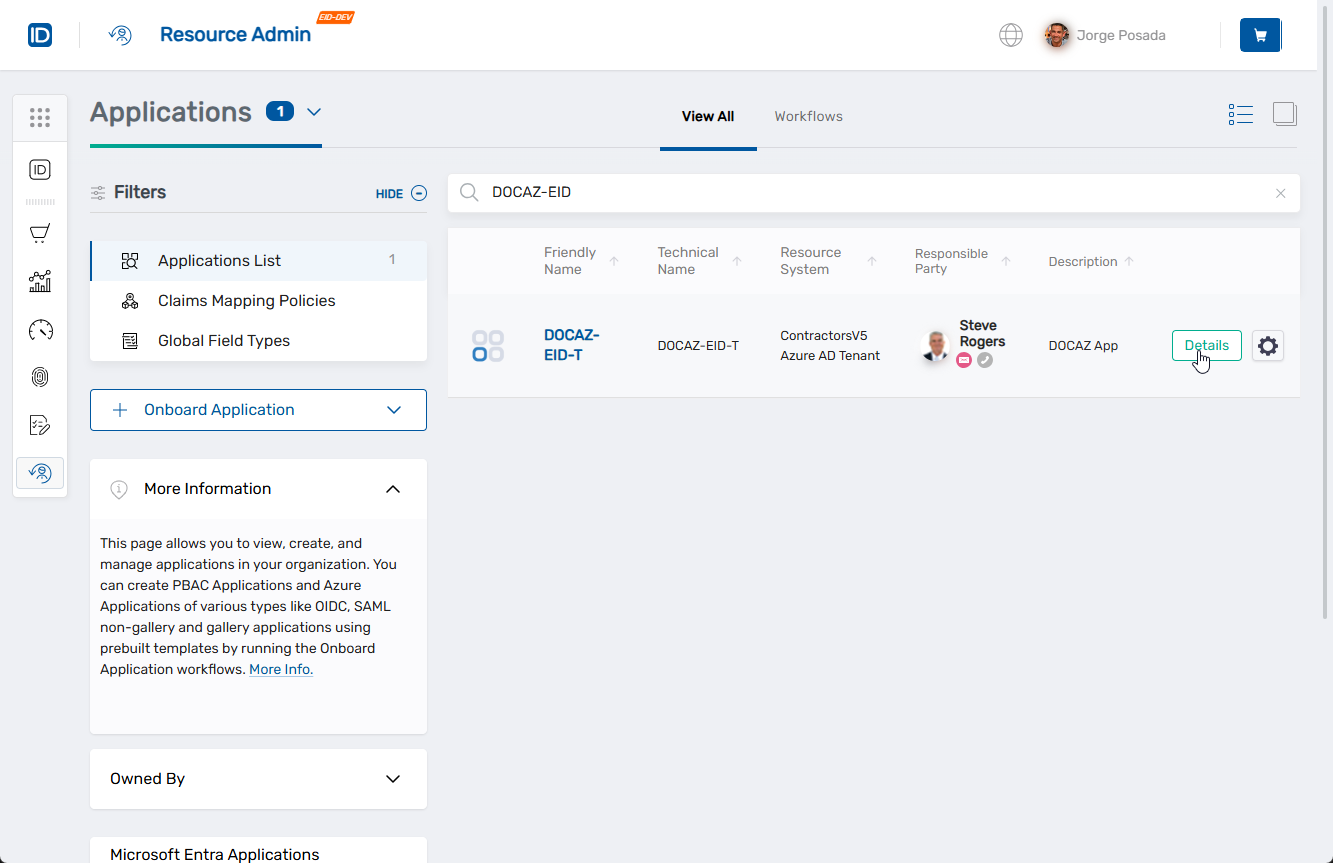Select Claims Mapping Policies in filters
The height and width of the screenshot is (863, 1333).
tap(246, 301)
